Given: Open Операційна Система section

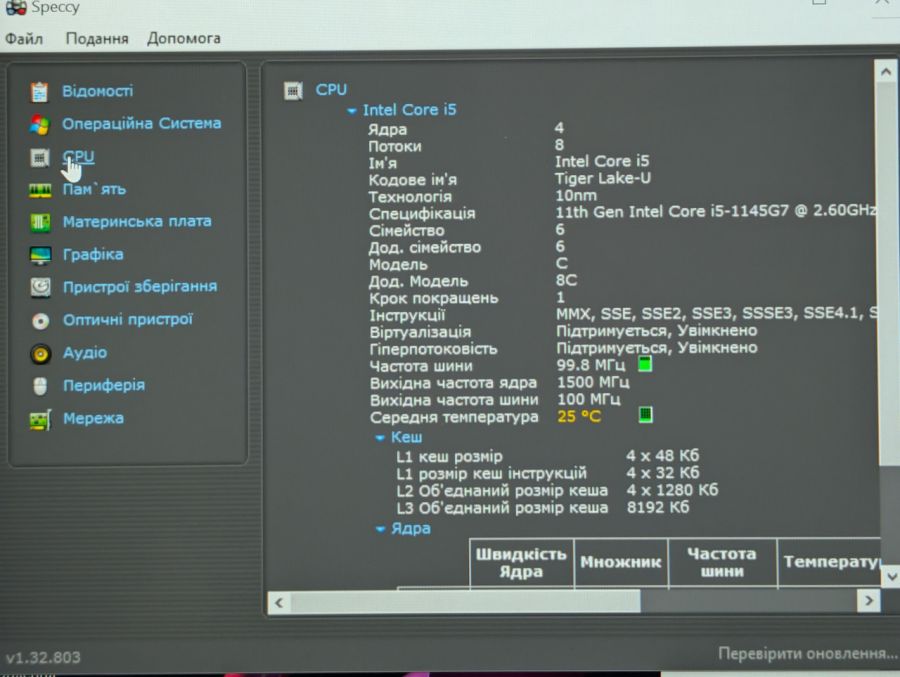Looking at the screenshot, I should [x=142, y=123].
